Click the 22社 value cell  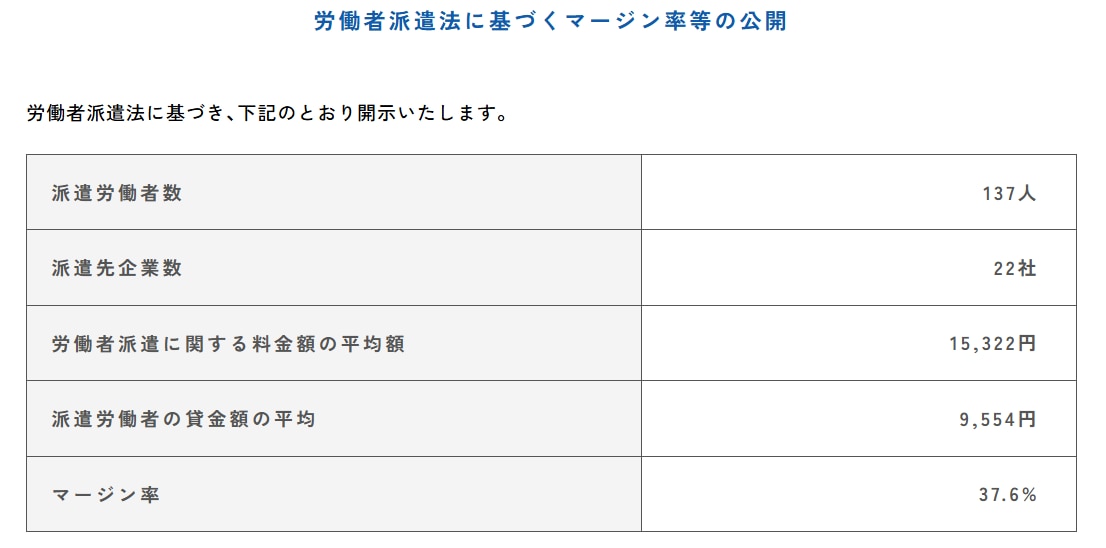(1014, 268)
